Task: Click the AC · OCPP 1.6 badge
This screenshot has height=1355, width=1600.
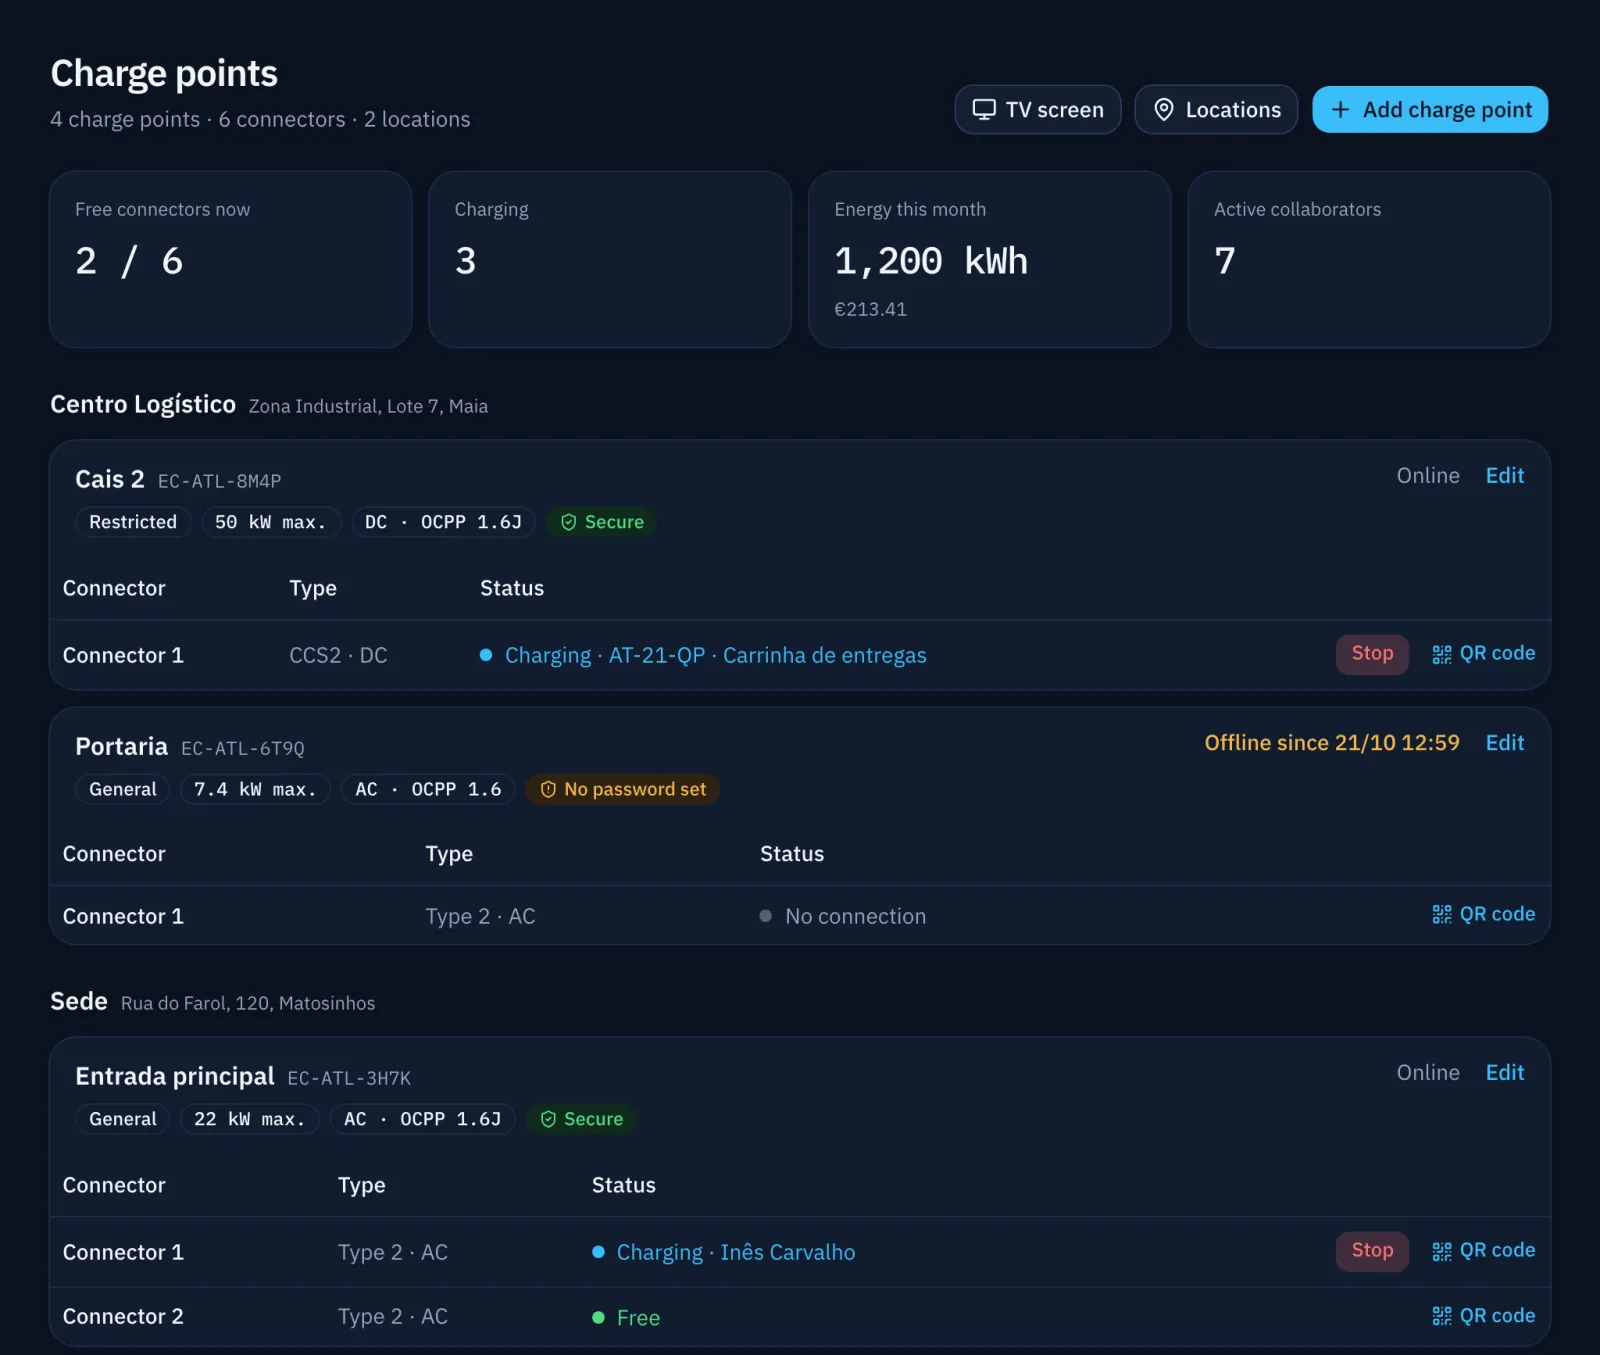Action: pos(428,789)
